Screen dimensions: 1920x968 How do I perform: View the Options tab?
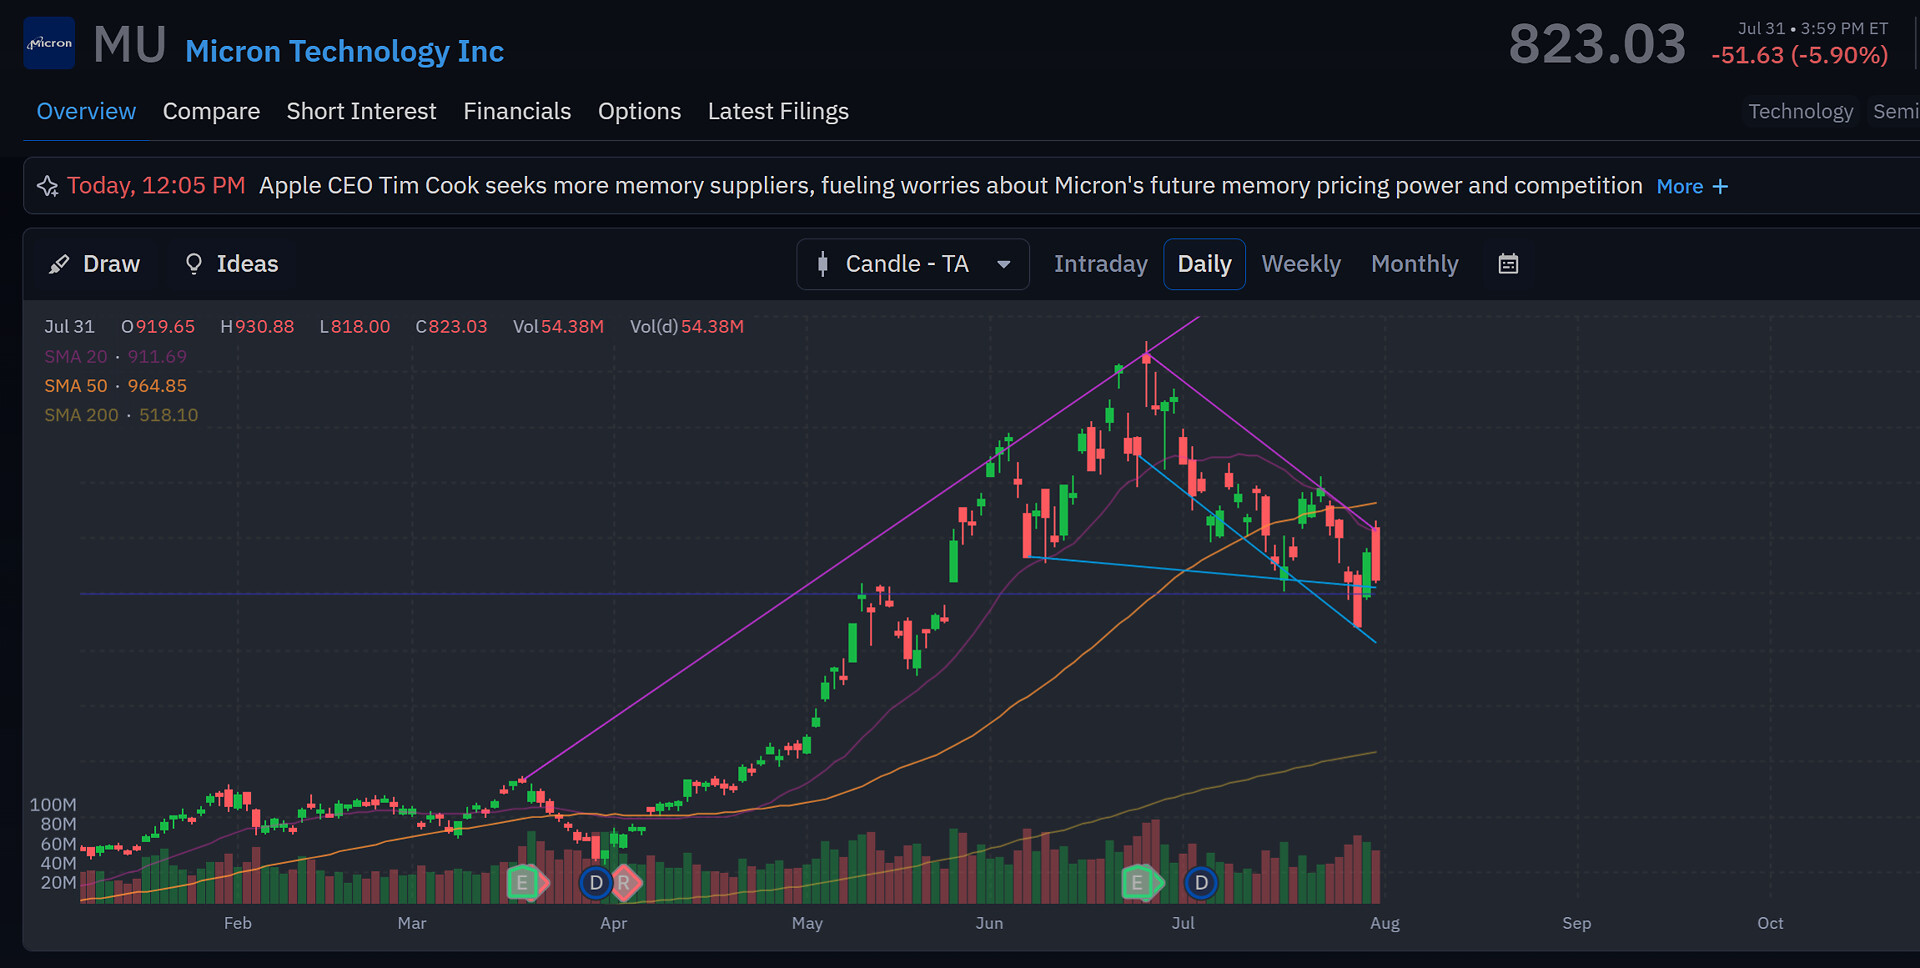tap(639, 111)
